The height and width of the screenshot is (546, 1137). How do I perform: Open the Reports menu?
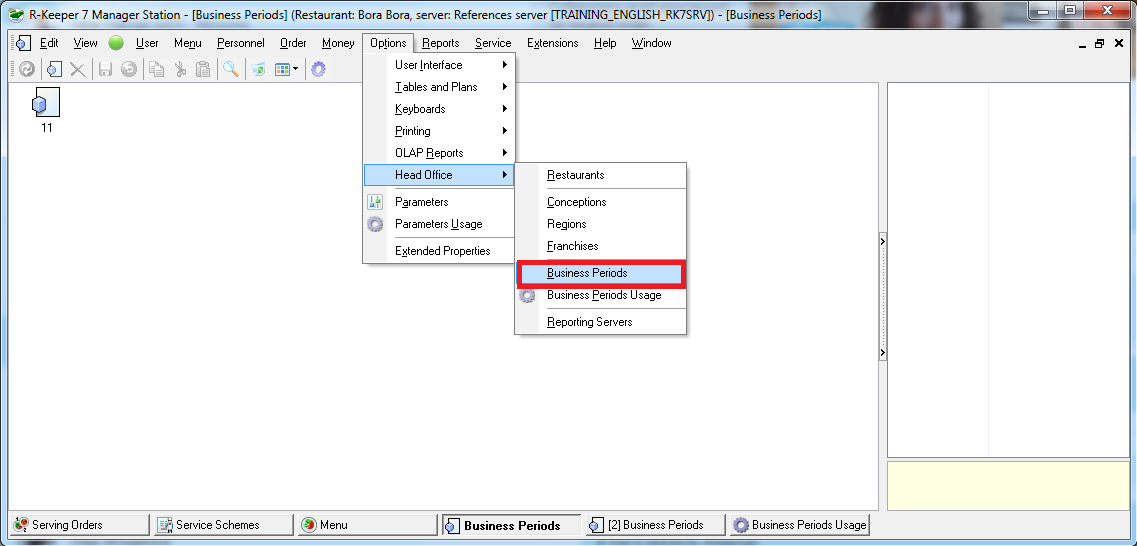[441, 43]
